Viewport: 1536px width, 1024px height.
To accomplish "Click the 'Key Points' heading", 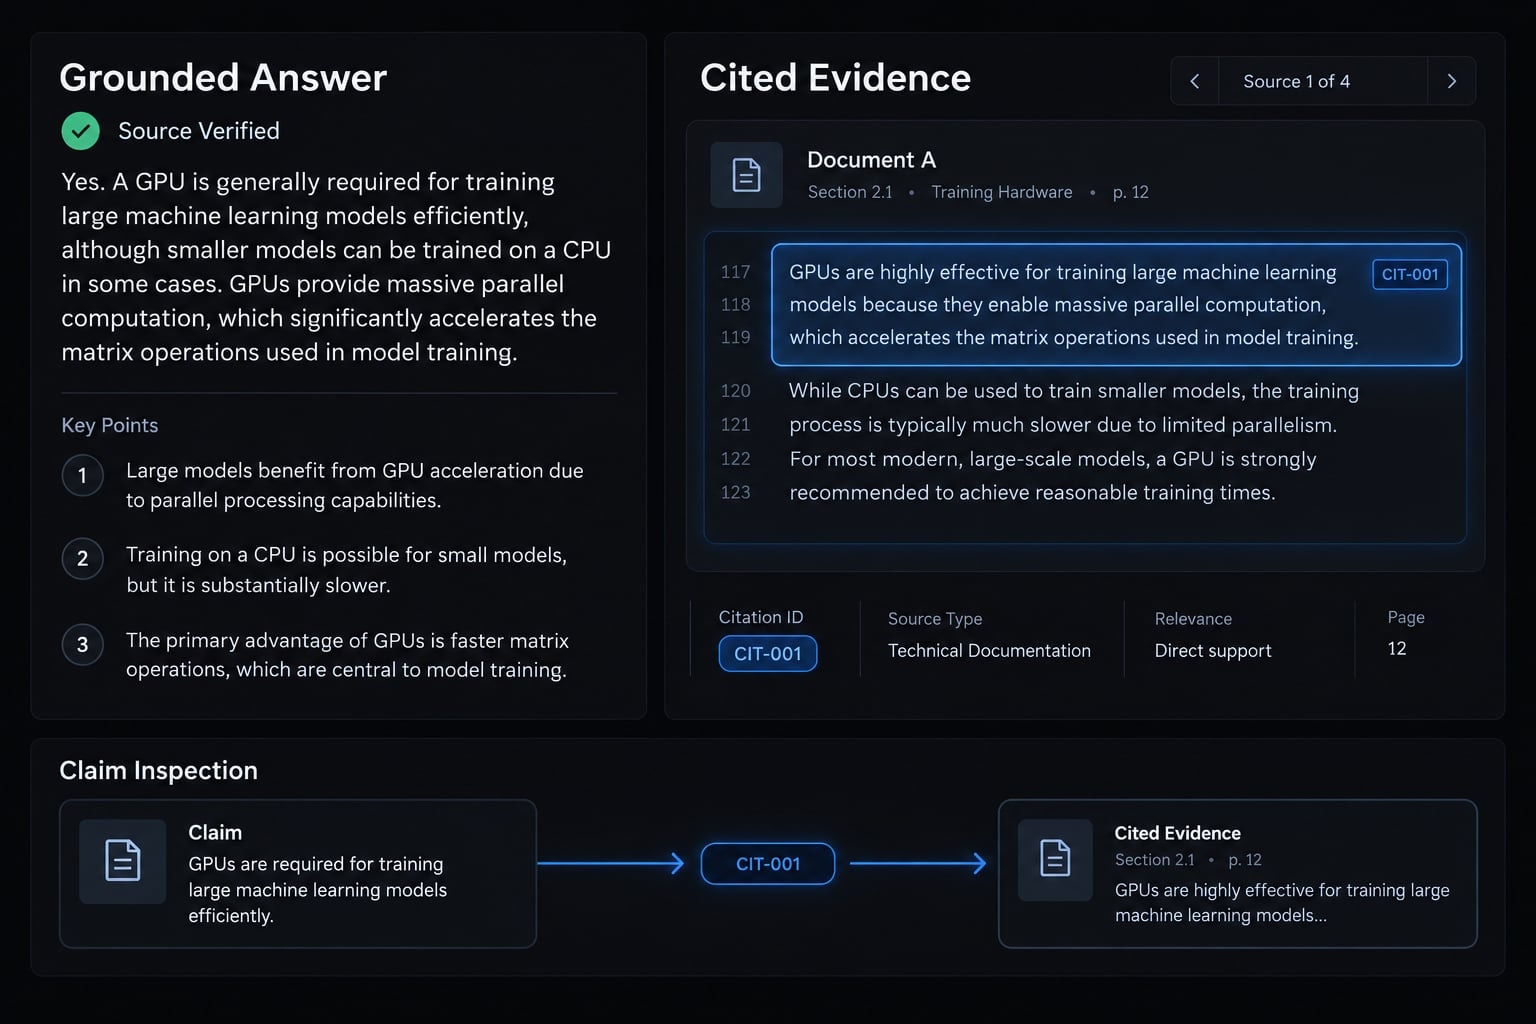I will point(110,425).
